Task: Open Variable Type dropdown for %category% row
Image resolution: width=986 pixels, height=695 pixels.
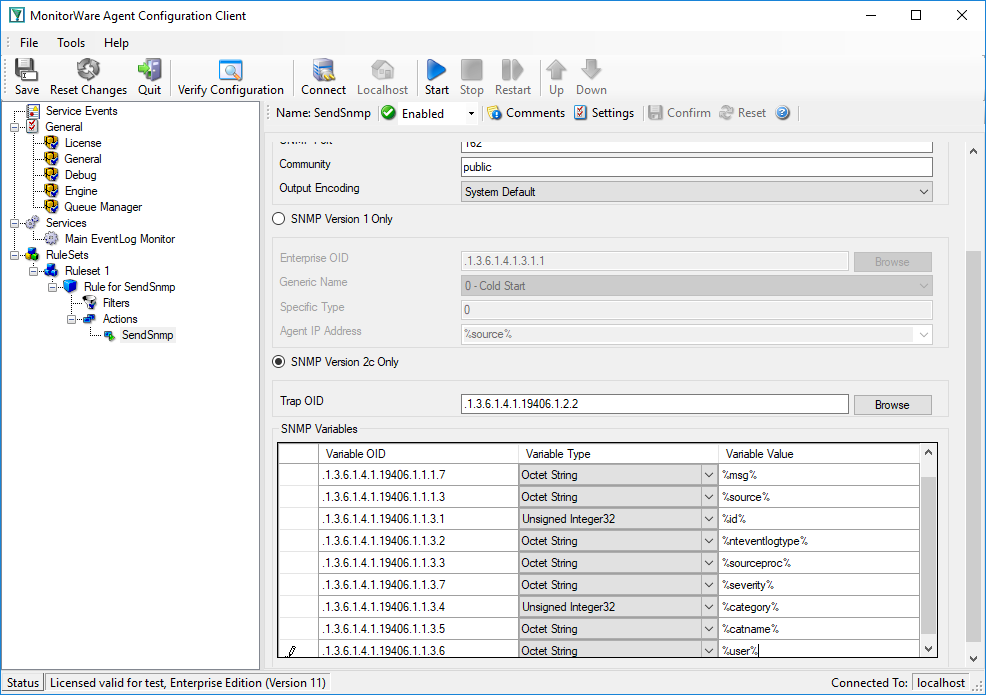Action: [x=709, y=607]
